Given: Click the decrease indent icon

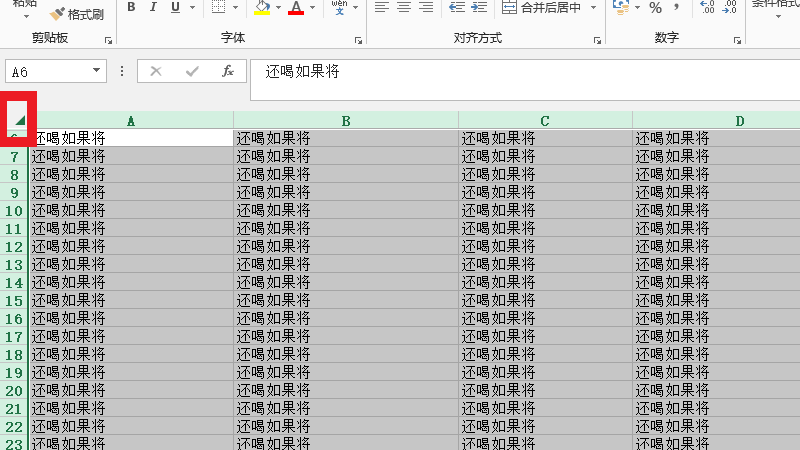Looking at the screenshot, I should click(x=456, y=8).
